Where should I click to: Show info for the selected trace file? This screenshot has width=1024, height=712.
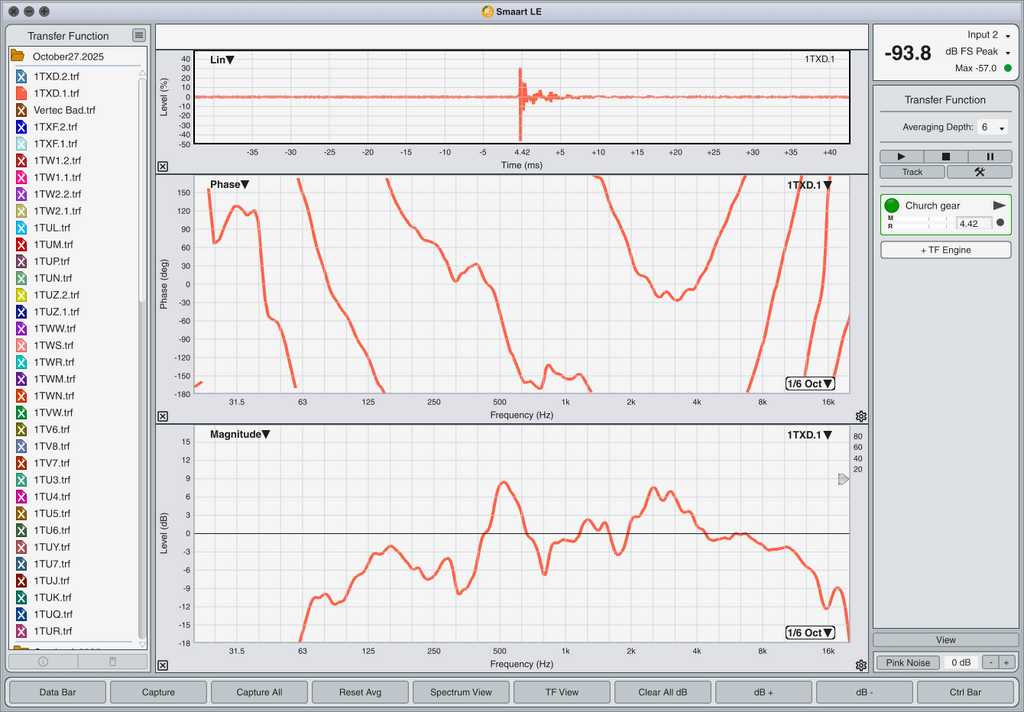coord(43,661)
